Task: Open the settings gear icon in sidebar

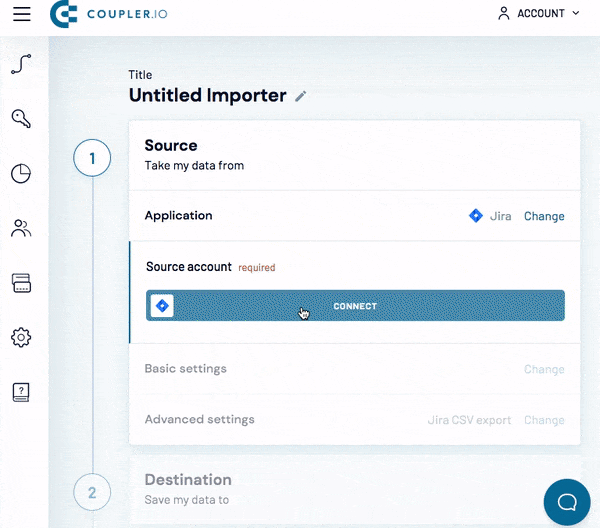Action: tap(21, 337)
